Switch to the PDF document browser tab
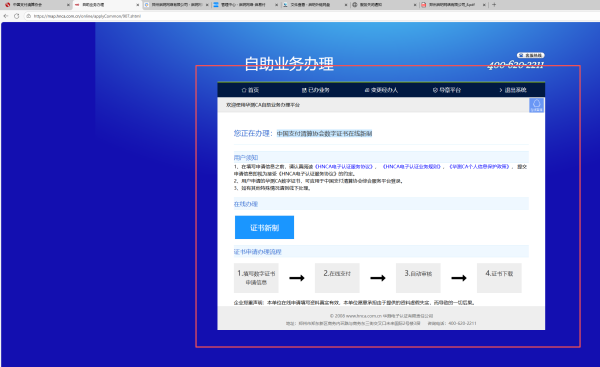This screenshot has width=600, height=367. coord(452,5)
